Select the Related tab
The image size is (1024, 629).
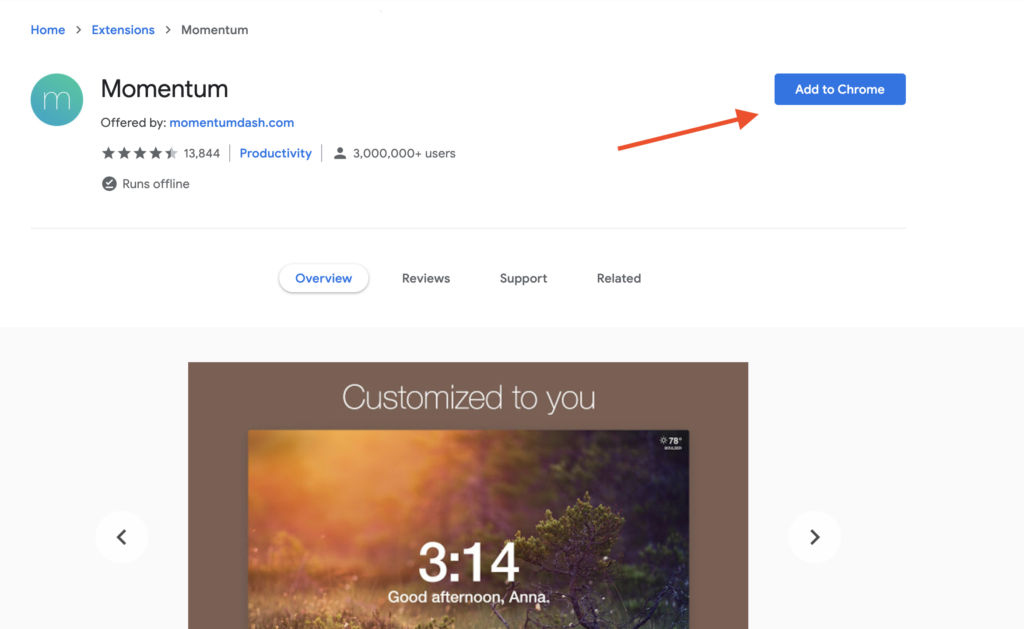618,278
